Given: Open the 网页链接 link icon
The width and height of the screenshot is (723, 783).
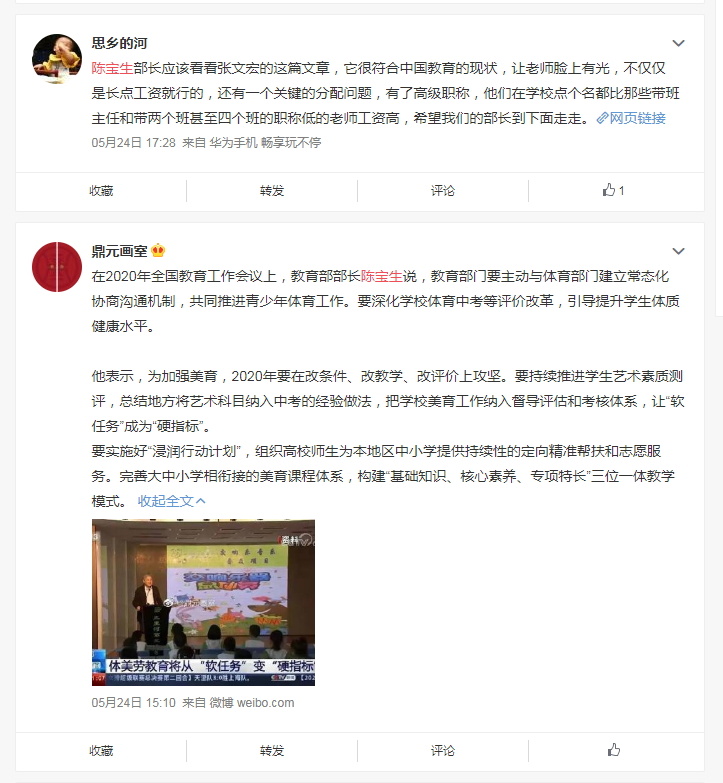Looking at the screenshot, I should (x=602, y=118).
